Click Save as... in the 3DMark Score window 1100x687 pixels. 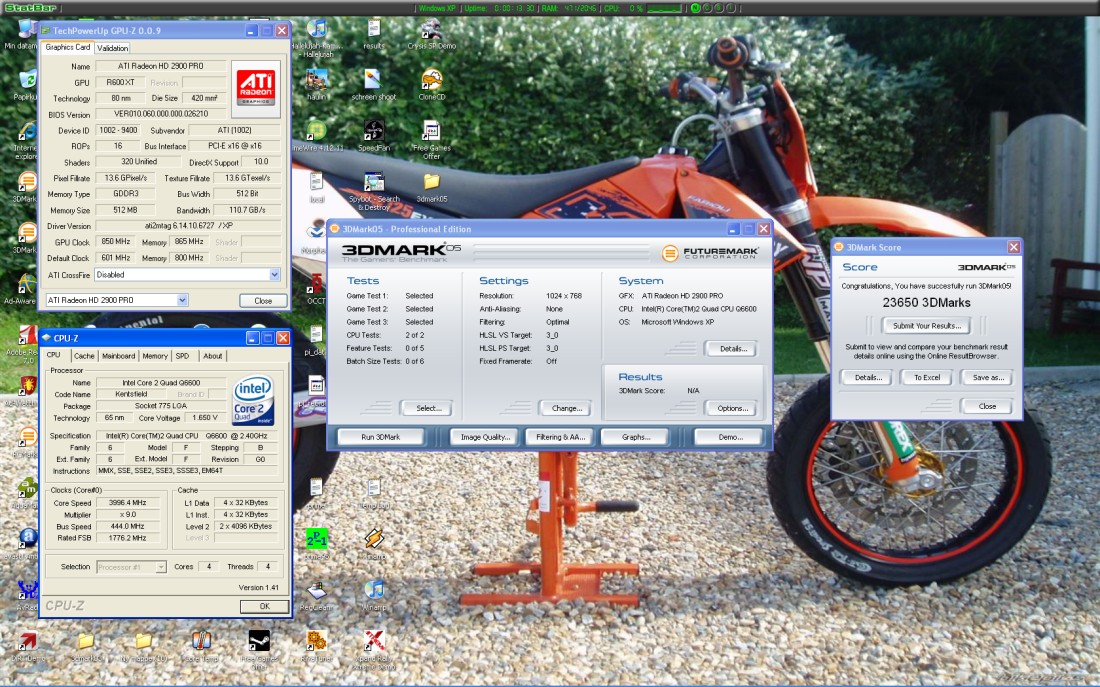pyautogui.click(x=988, y=377)
